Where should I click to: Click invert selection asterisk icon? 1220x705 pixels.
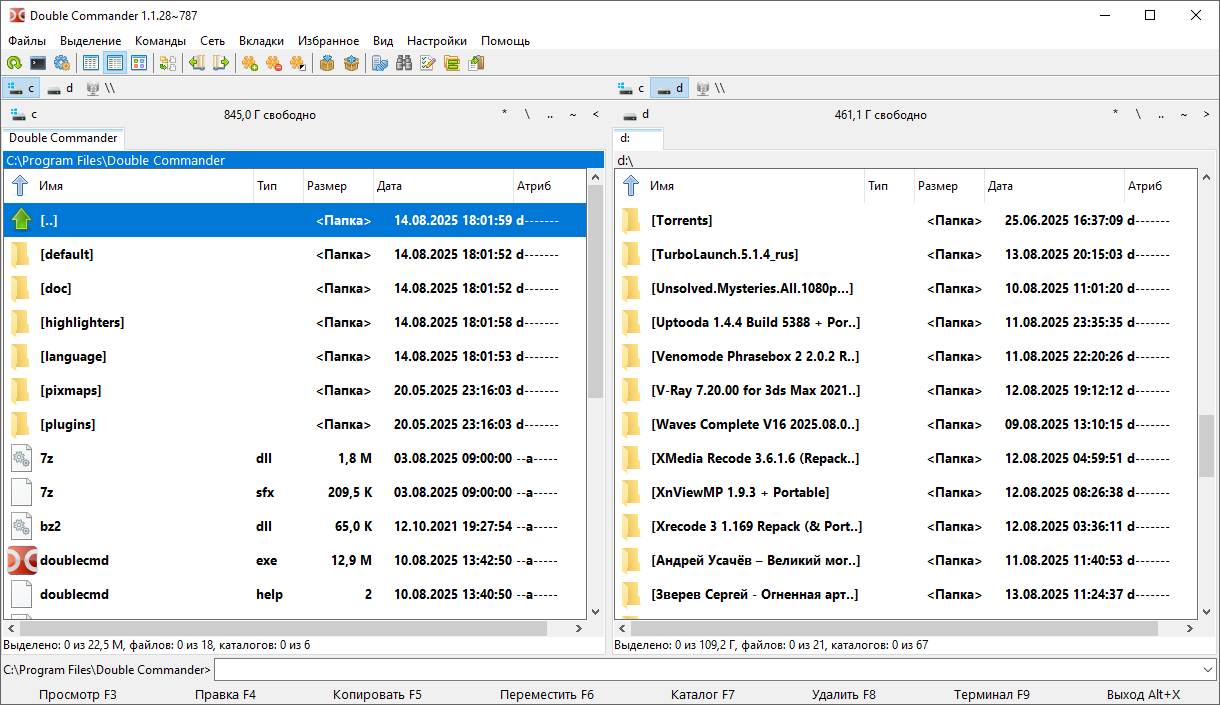click(x=298, y=63)
